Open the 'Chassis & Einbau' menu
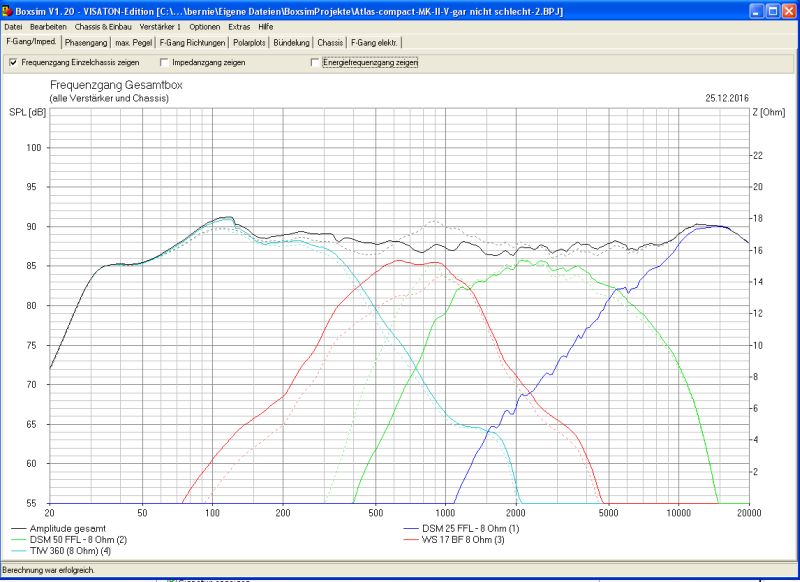800x582 pixels. (104, 26)
